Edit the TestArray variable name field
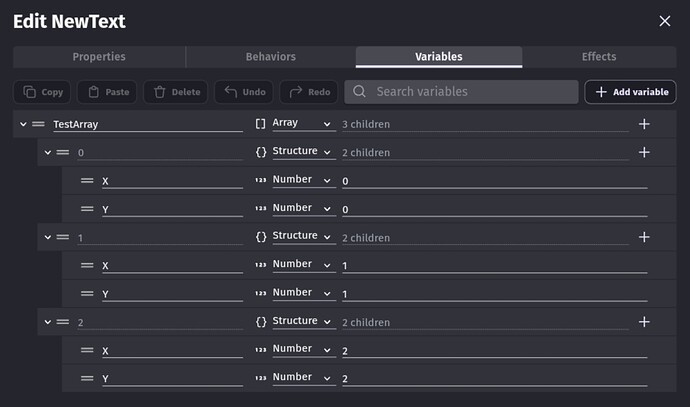The width and height of the screenshot is (690, 407). (148, 125)
